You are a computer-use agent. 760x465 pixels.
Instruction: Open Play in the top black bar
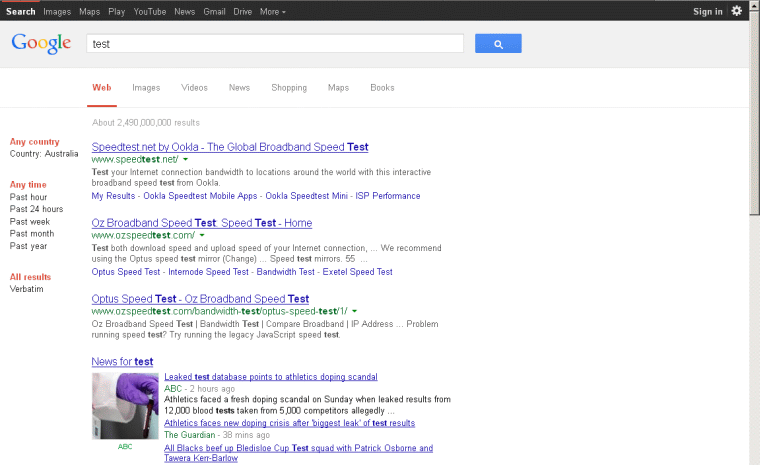116,12
